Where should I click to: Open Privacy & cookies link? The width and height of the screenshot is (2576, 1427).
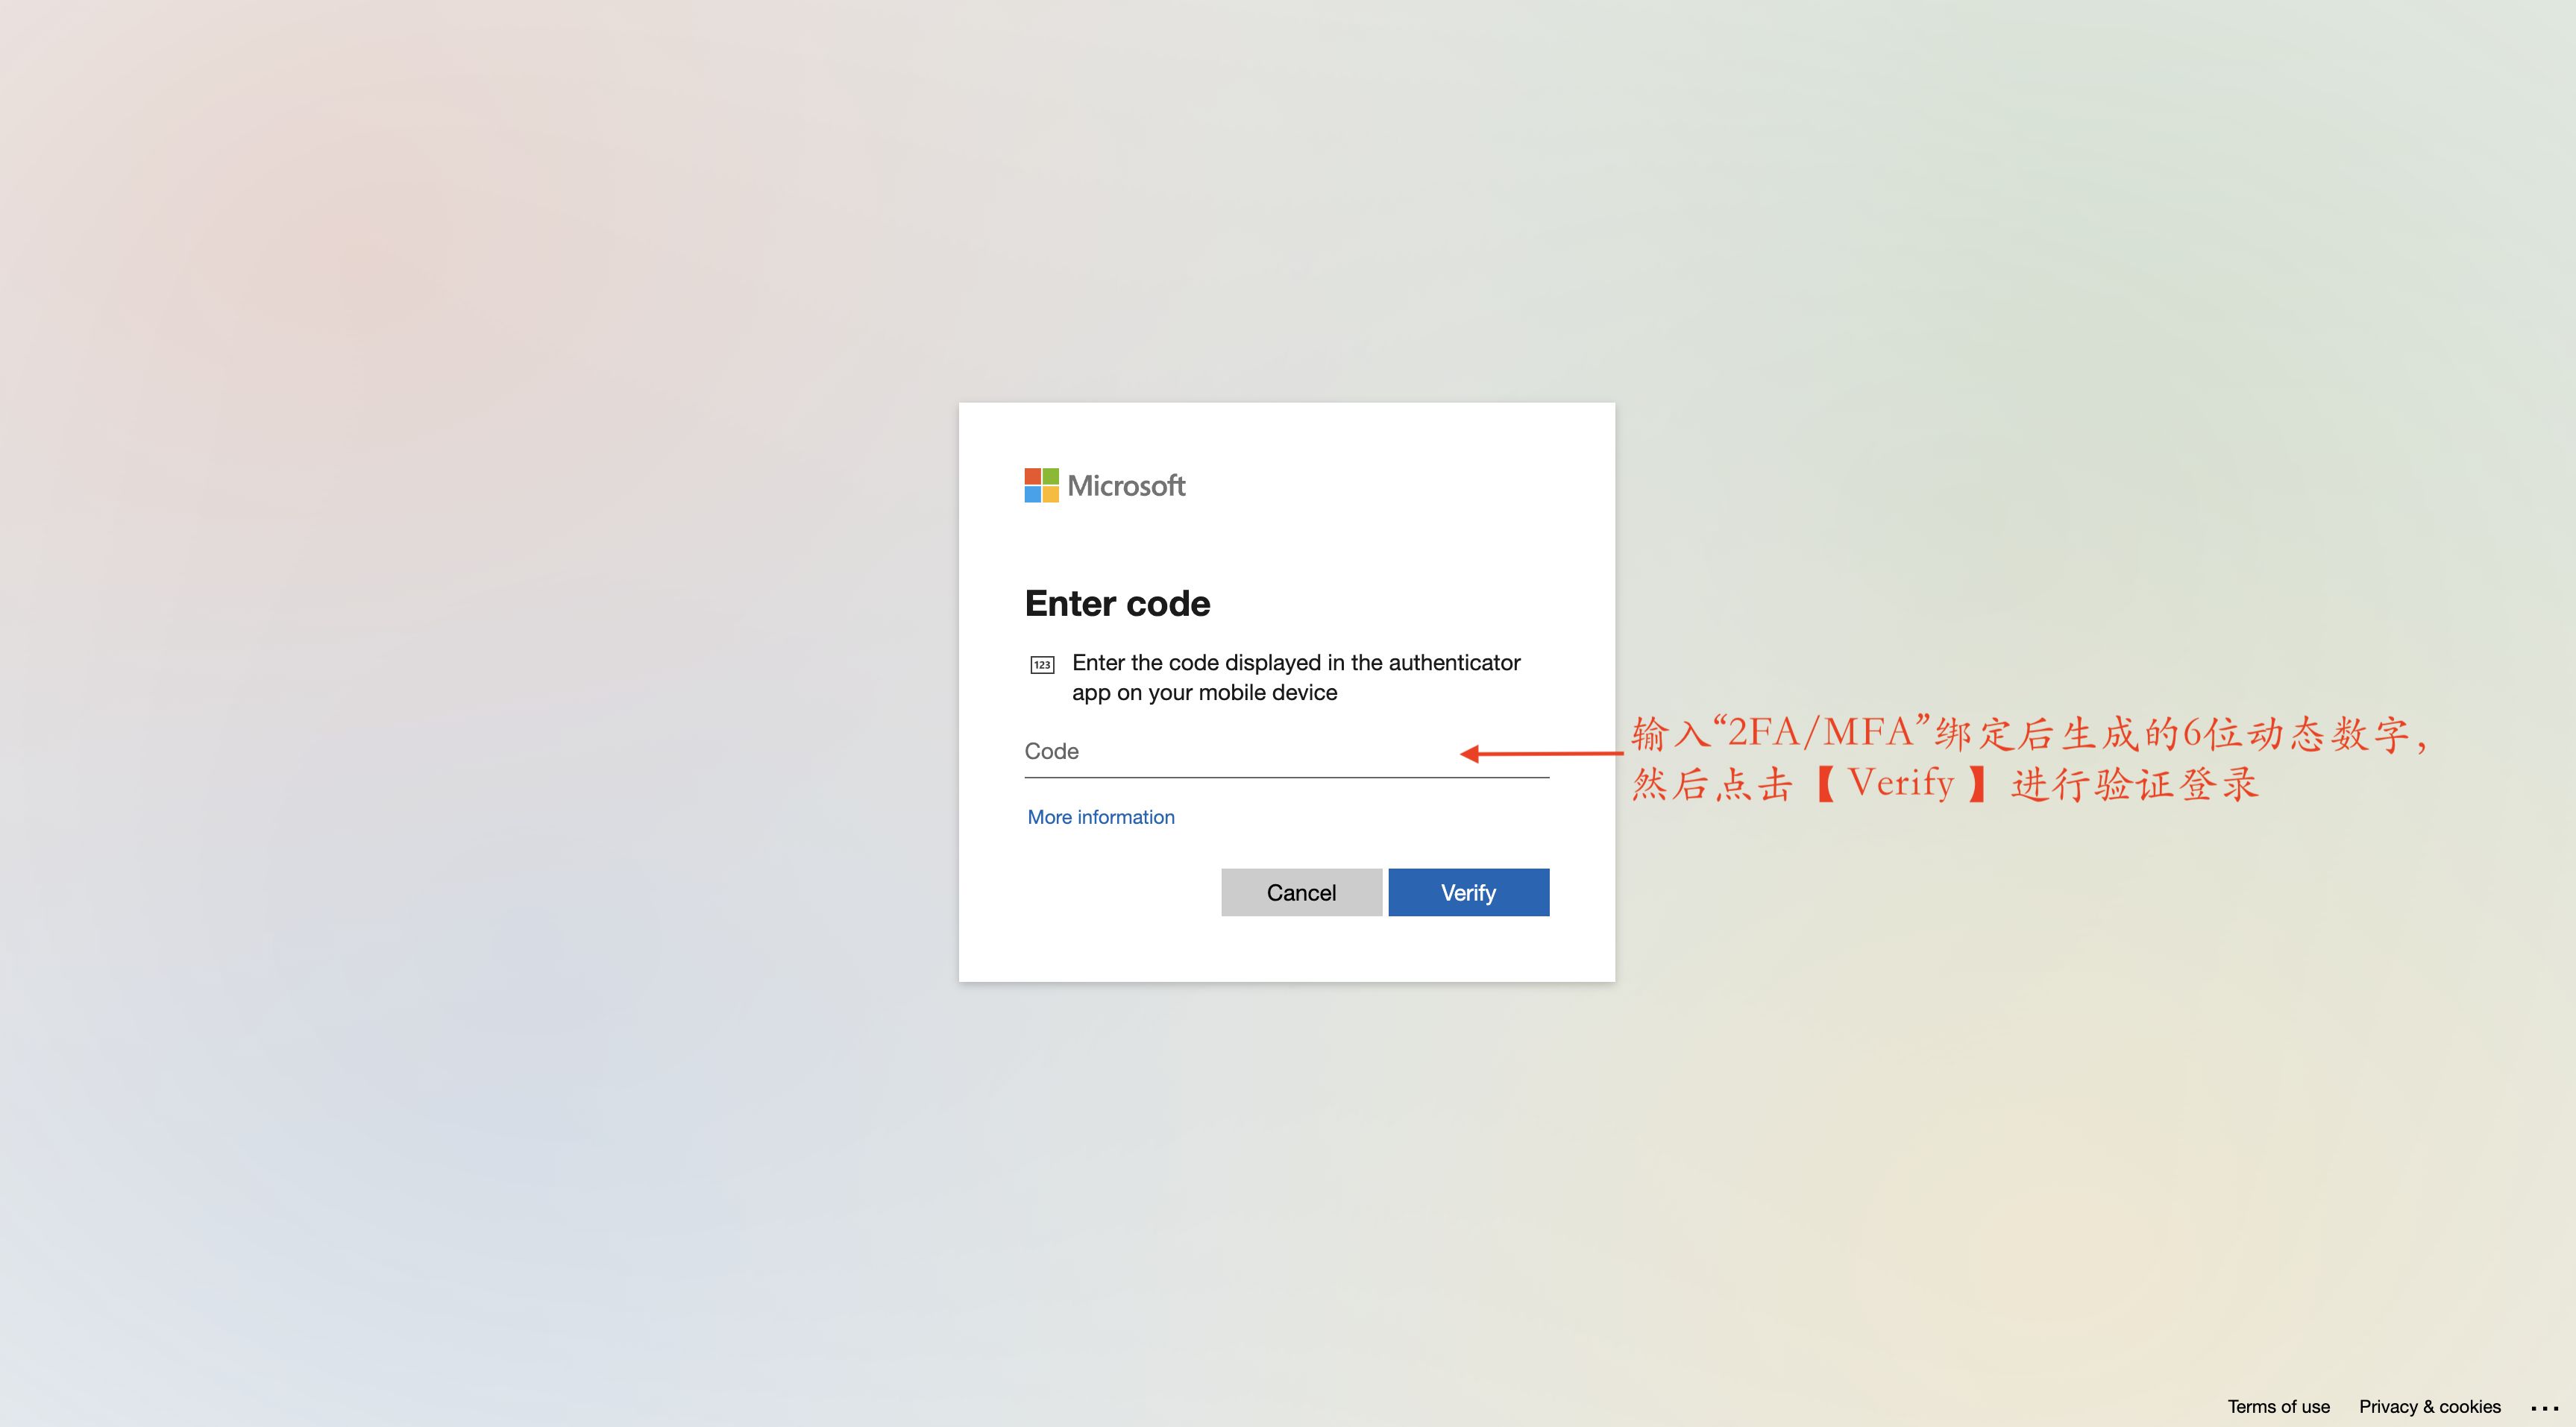[x=2429, y=1406]
